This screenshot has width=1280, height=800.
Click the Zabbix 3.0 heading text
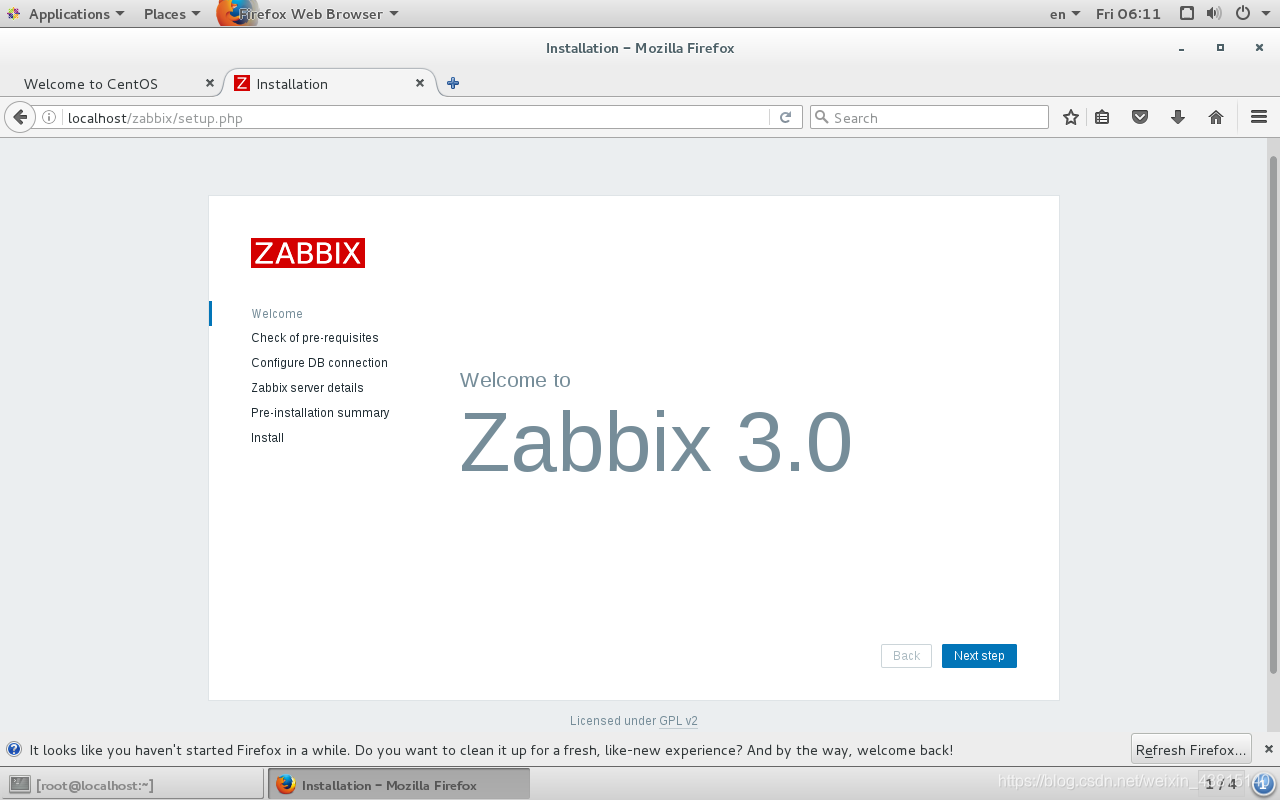[656, 441]
